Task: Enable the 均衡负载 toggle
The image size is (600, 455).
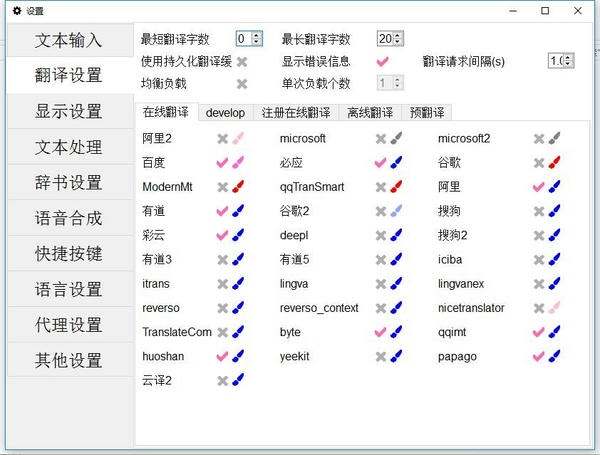Action: click(x=242, y=84)
